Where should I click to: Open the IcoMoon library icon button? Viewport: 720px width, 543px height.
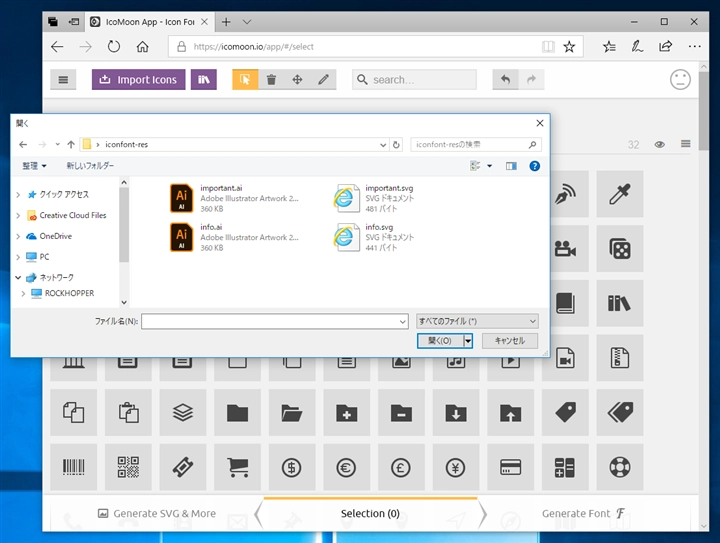[203, 79]
